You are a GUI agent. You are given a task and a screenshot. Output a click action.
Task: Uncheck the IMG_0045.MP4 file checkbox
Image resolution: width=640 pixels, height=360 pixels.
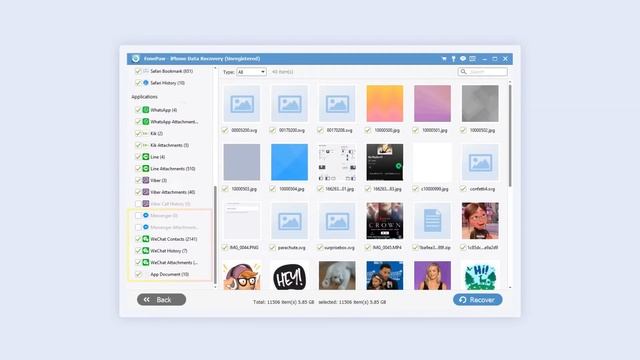pyautogui.click(x=368, y=247)
